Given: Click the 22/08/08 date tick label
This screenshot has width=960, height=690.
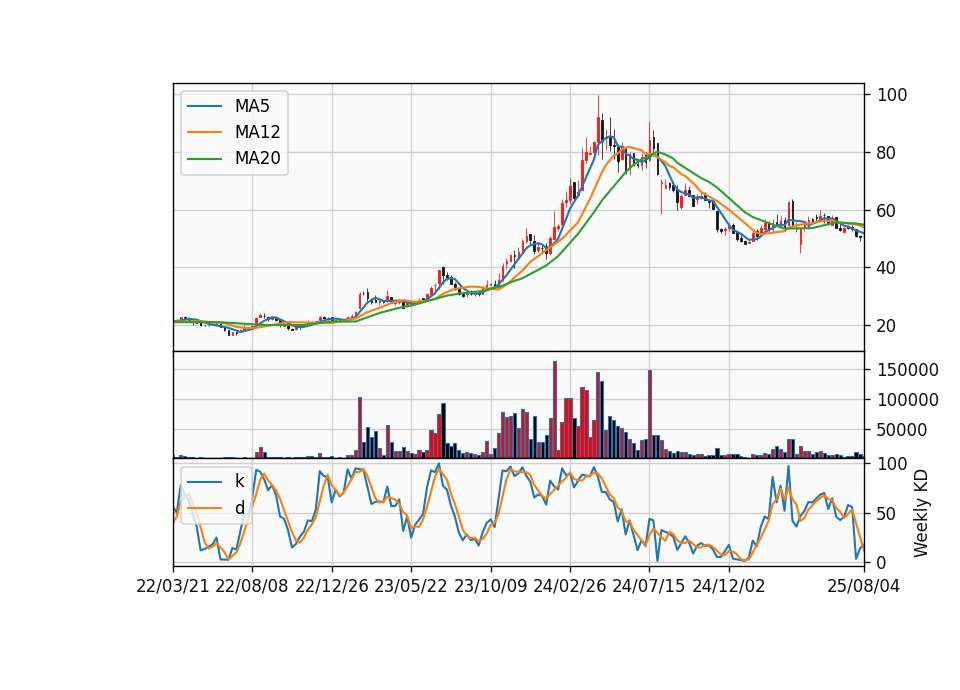Looking at the screenshot, I should click(252, 586).
